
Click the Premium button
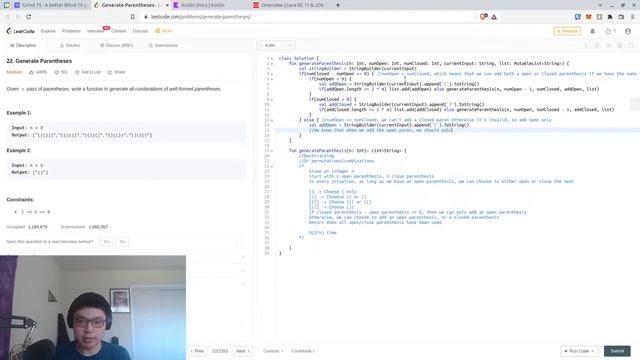(567, 31)
